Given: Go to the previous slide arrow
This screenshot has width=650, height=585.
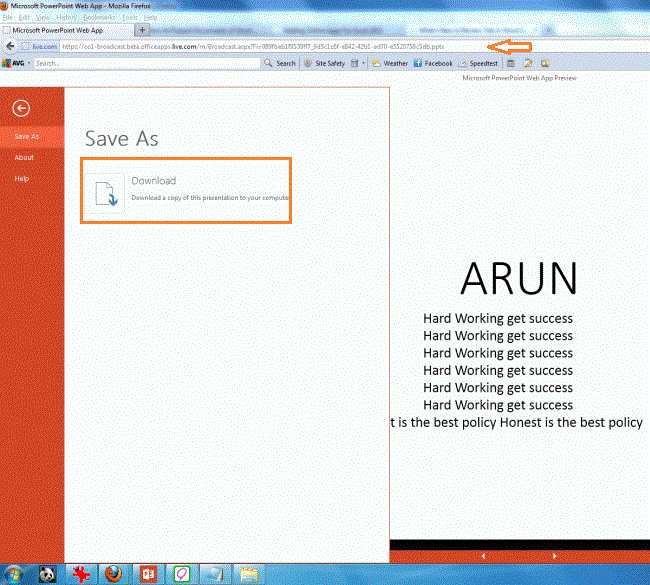Looking at the screenshot, I should coord(483,556).
